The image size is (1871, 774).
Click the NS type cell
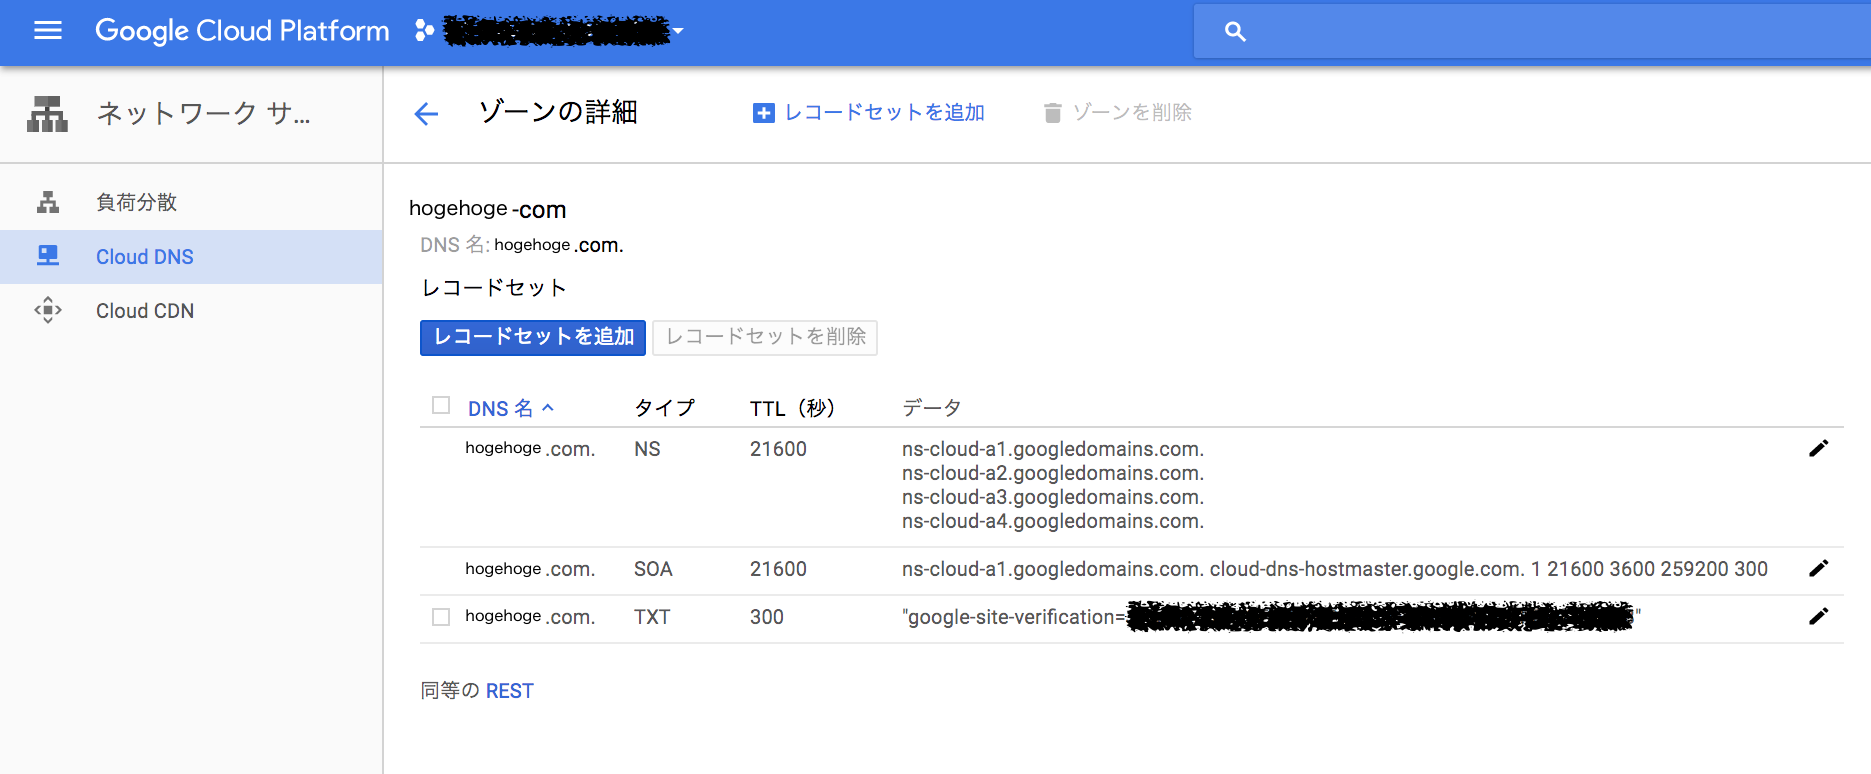(x=647, y=449)
